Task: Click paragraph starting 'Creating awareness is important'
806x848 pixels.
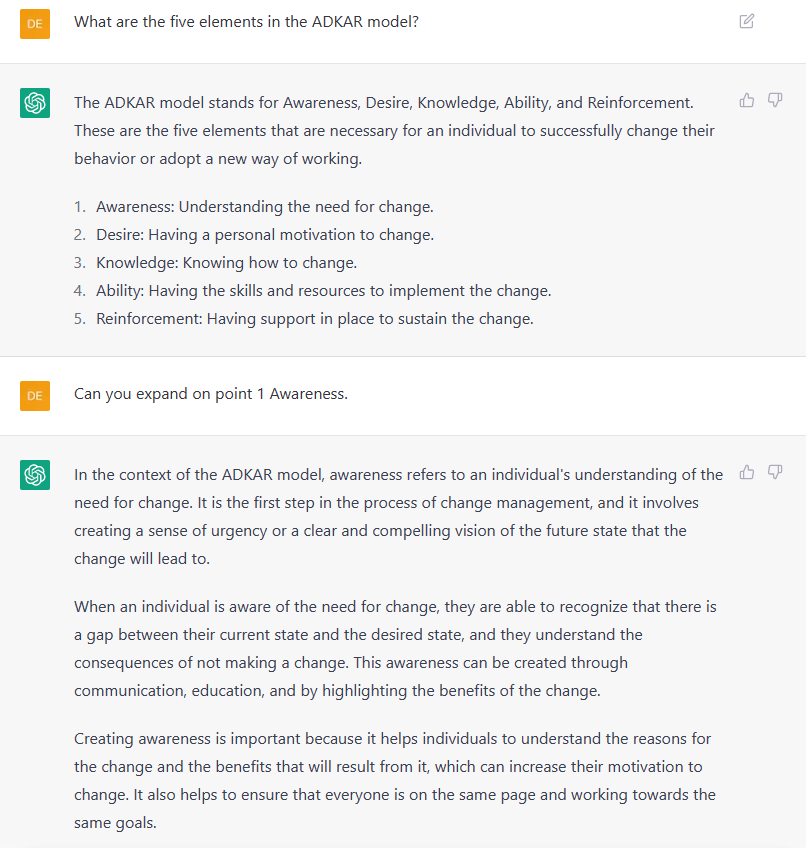Action: (395, 780)
